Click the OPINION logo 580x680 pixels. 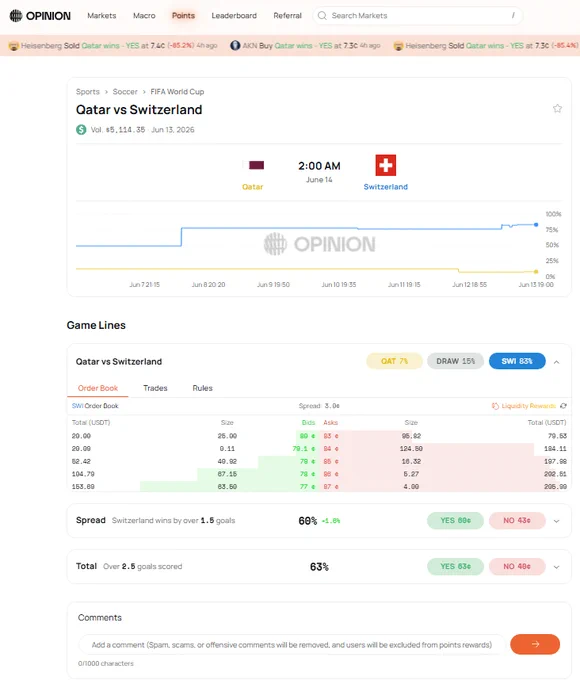(x=40, y=16)
